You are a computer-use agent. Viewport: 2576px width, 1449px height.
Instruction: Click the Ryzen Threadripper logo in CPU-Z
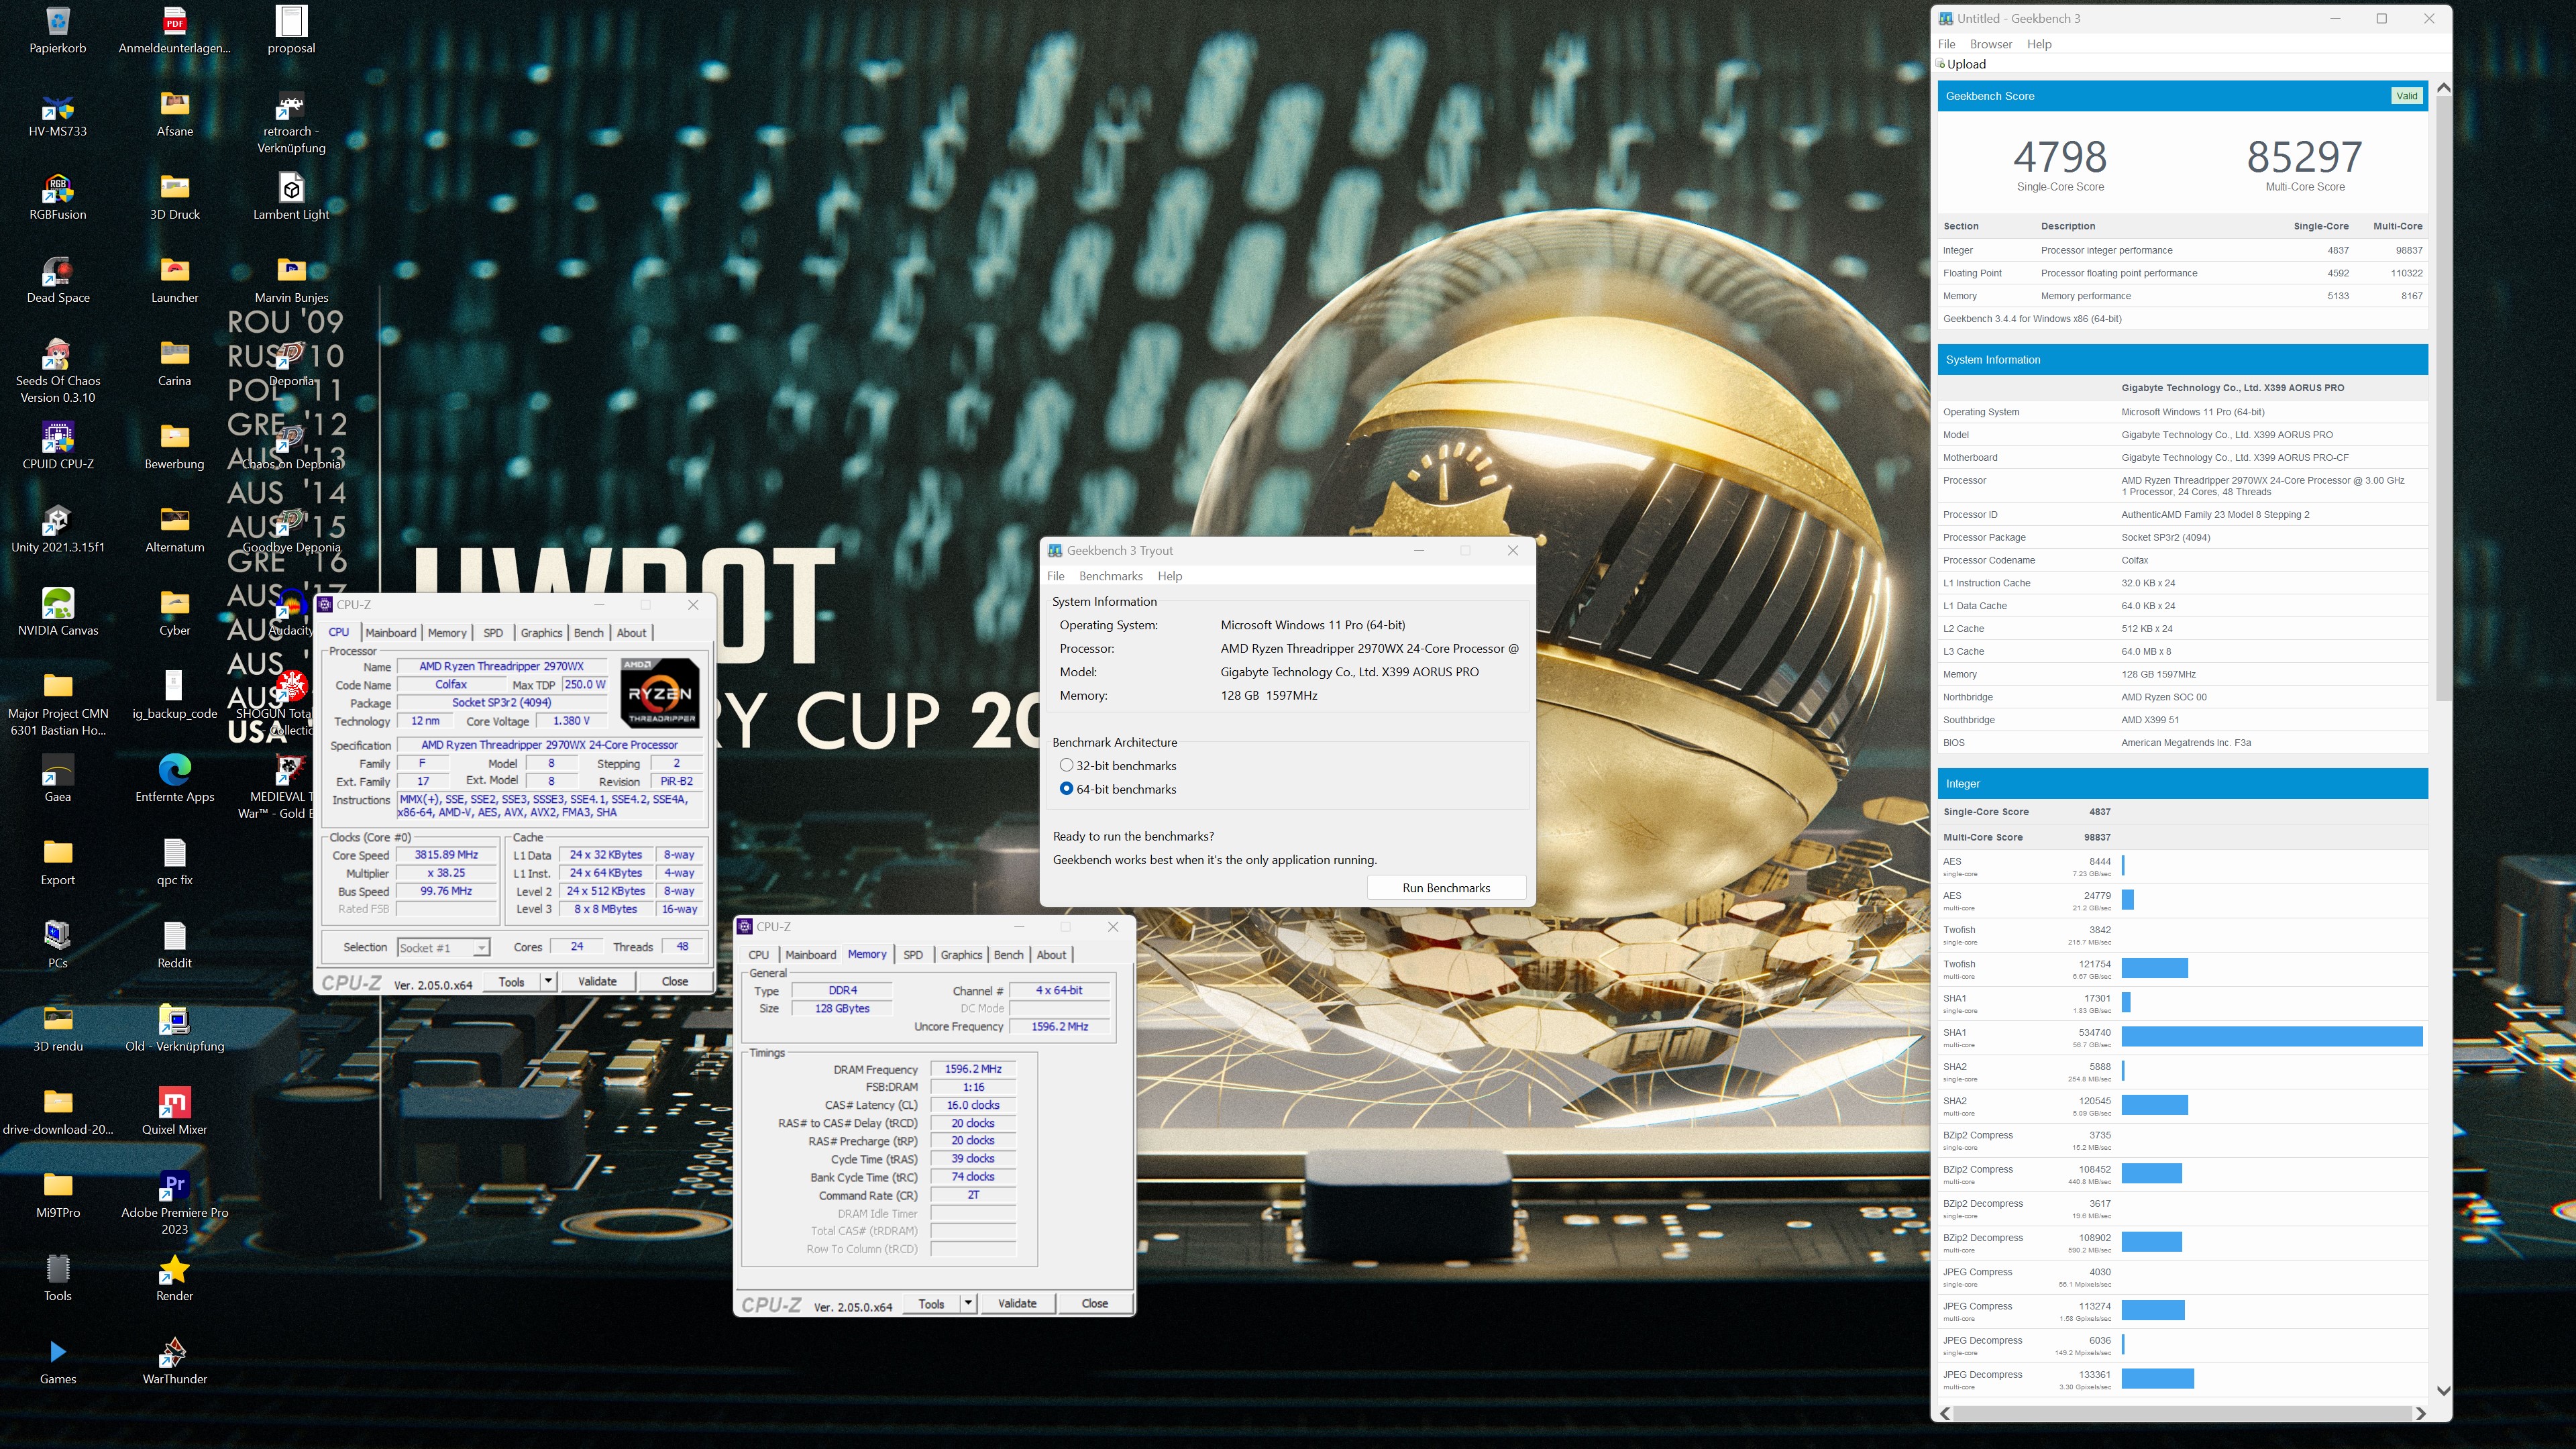pyautogui.click(x=660, y=692)
